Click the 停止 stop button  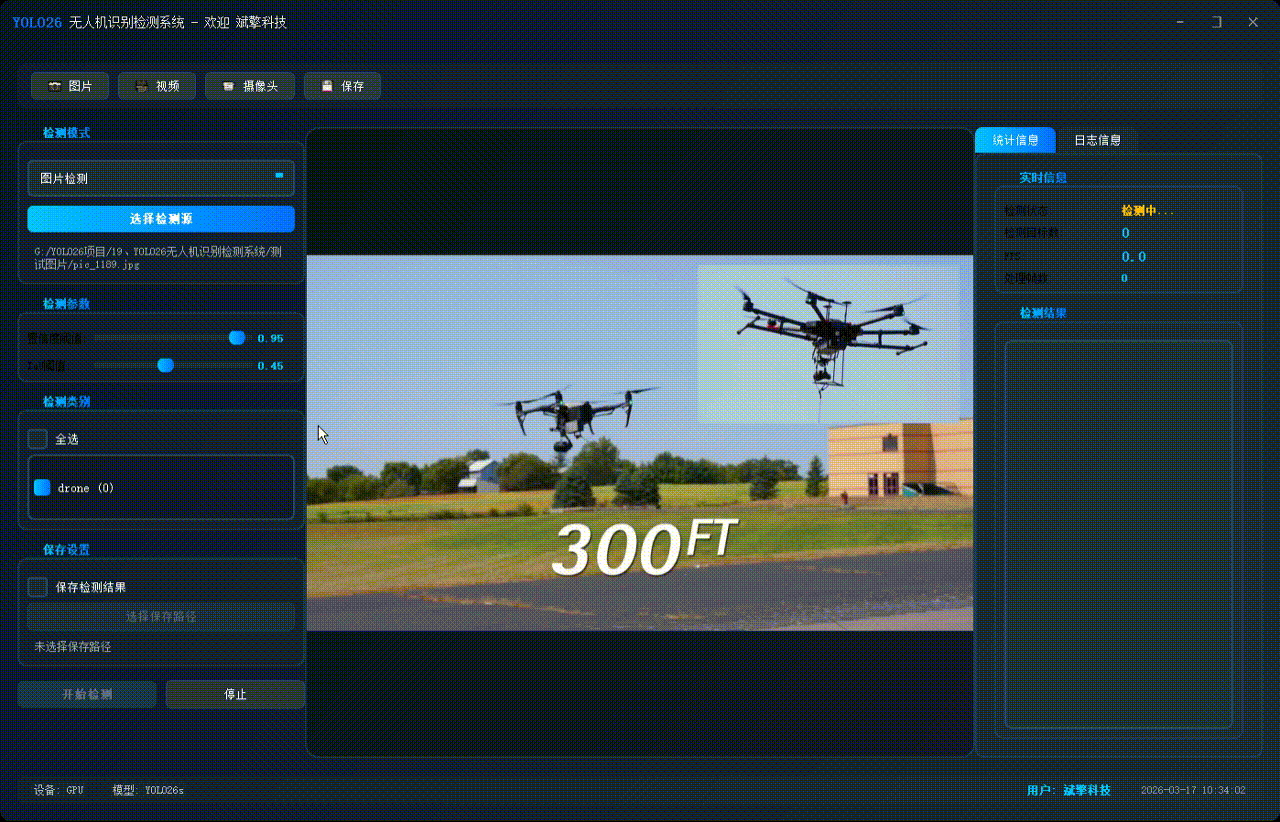click(235, 694)
